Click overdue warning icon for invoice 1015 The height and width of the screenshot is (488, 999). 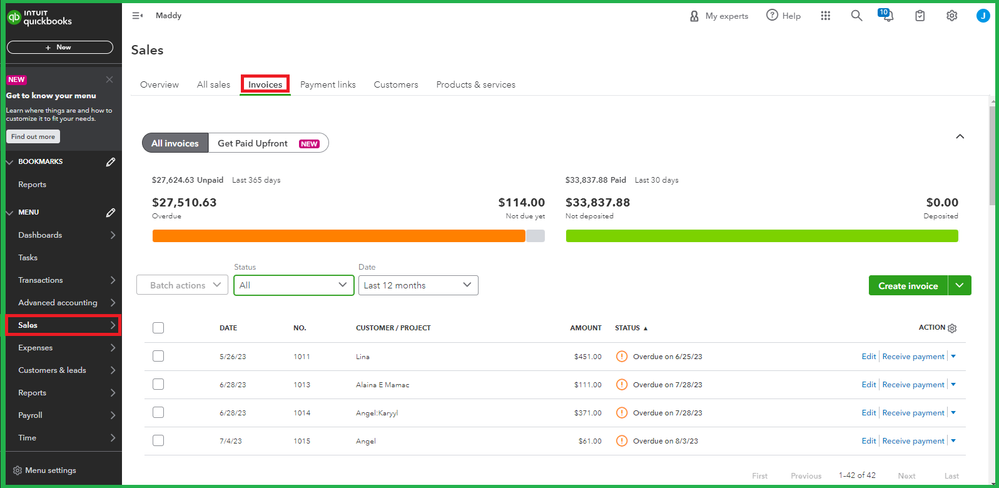pyautogui.click(x=622, y=441)
